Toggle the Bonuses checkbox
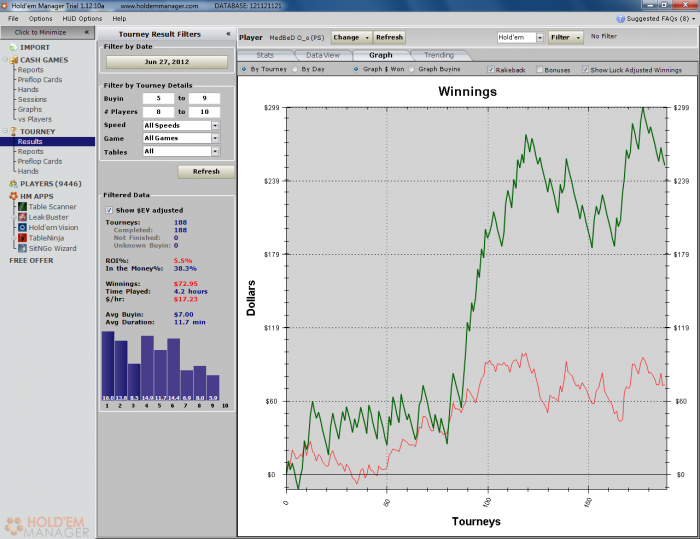Screen dimensions: 700x539 (x=539, y=70)
